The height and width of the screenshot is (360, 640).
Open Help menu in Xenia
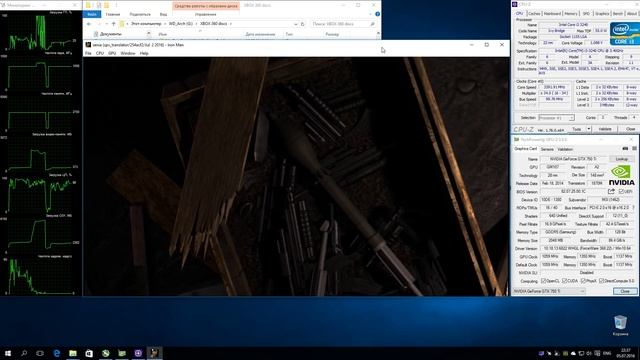[x=144, y=53]
